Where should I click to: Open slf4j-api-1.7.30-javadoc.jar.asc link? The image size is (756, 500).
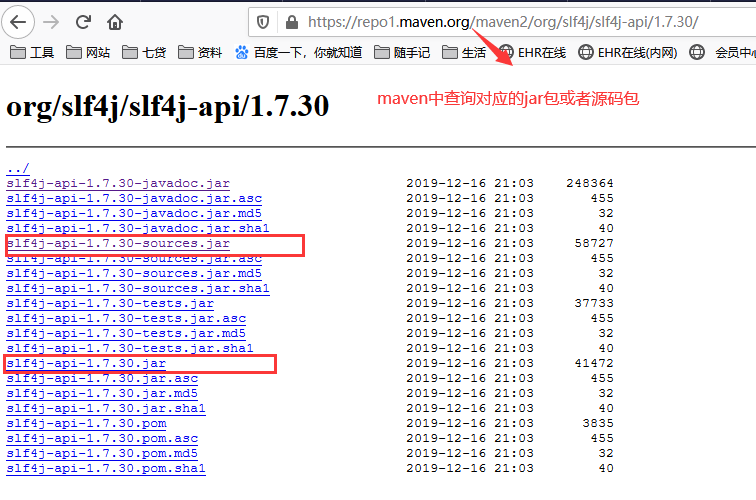point(134,198)
